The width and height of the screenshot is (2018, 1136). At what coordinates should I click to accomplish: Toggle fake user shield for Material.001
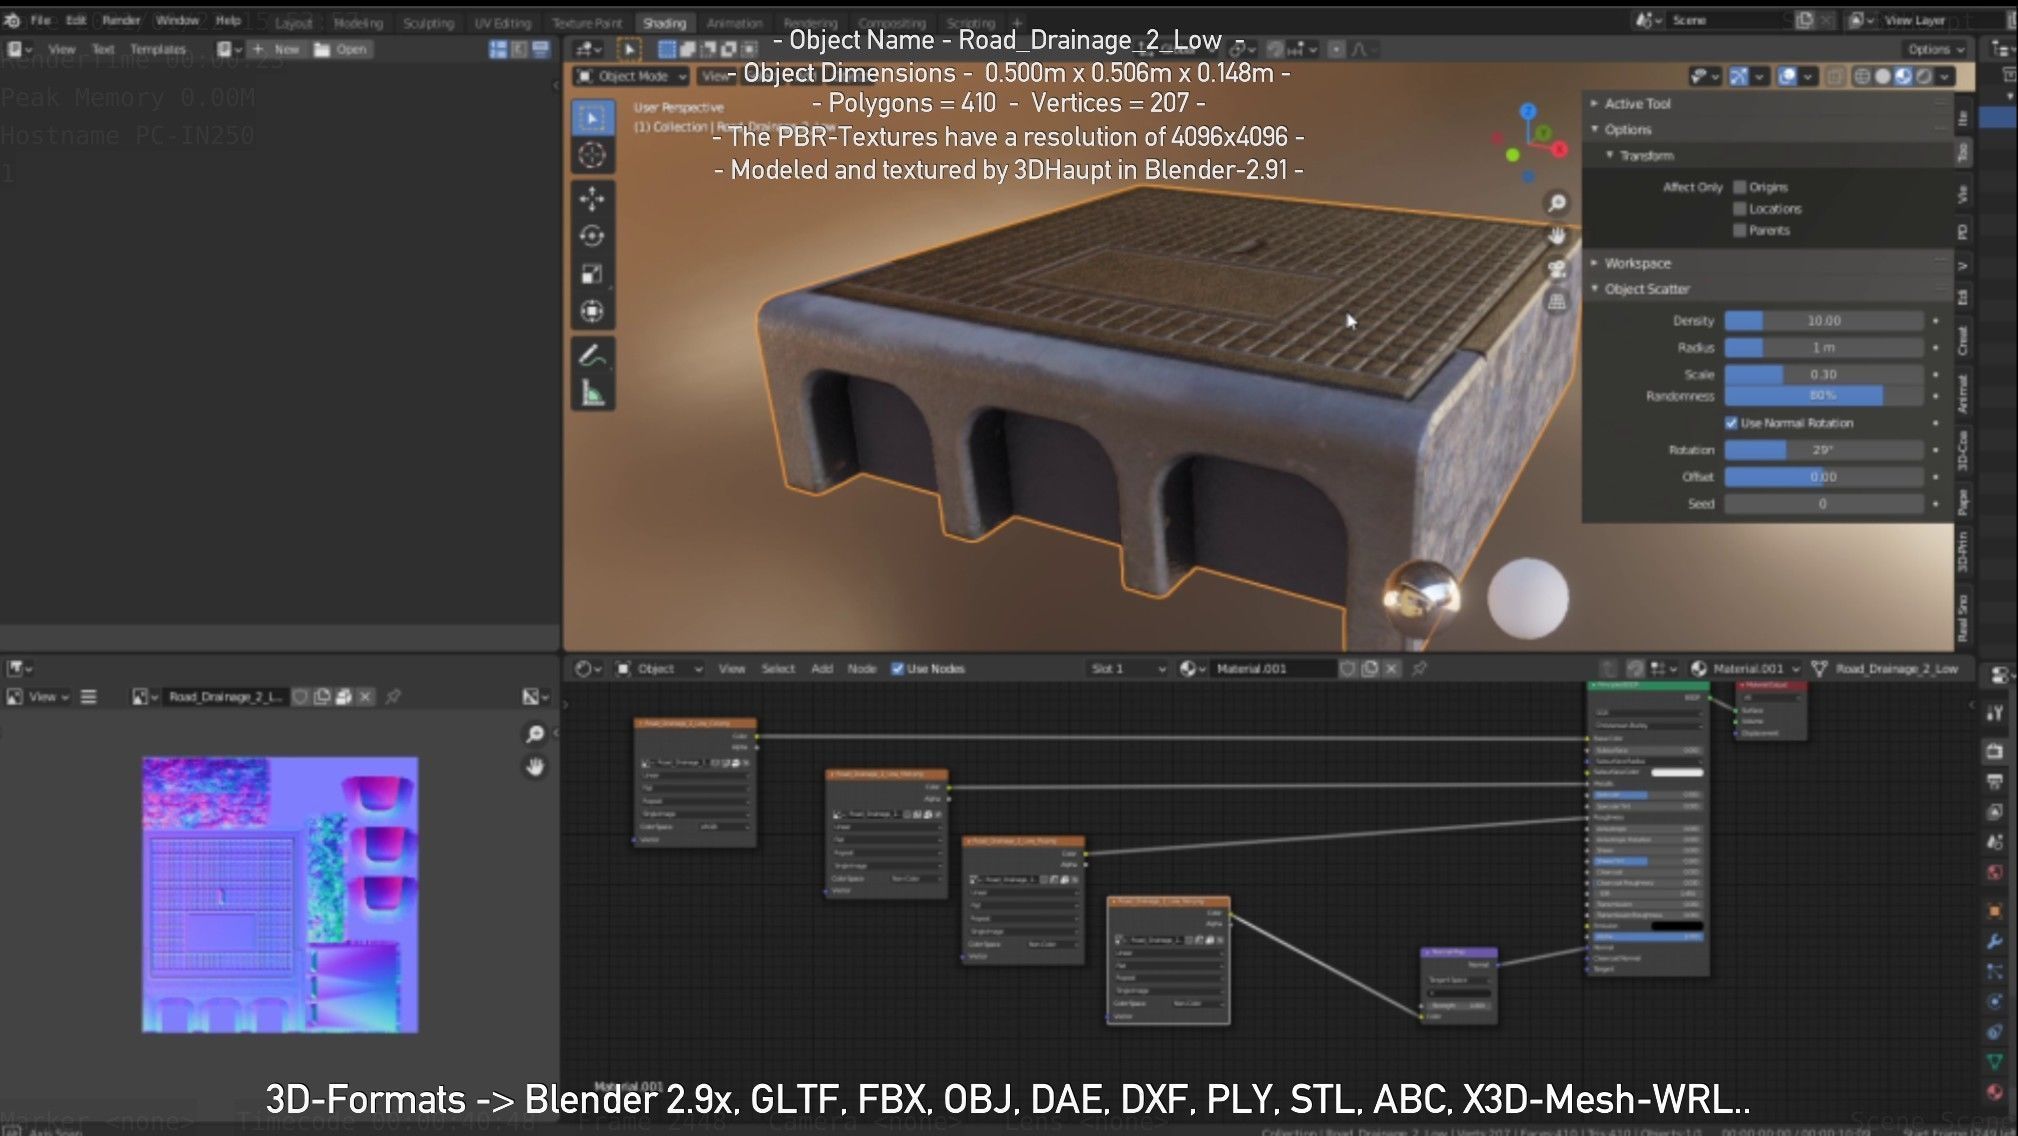click(x=1347, y=668)
